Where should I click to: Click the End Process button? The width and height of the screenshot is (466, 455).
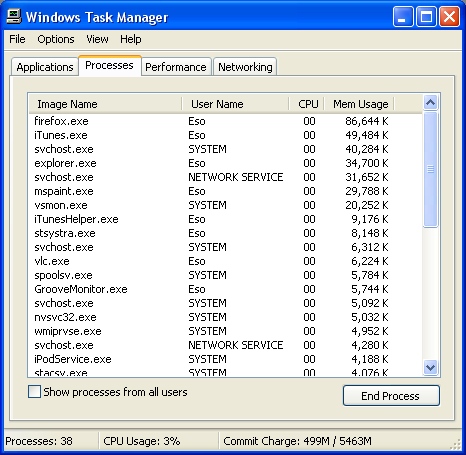click(391, 396)
